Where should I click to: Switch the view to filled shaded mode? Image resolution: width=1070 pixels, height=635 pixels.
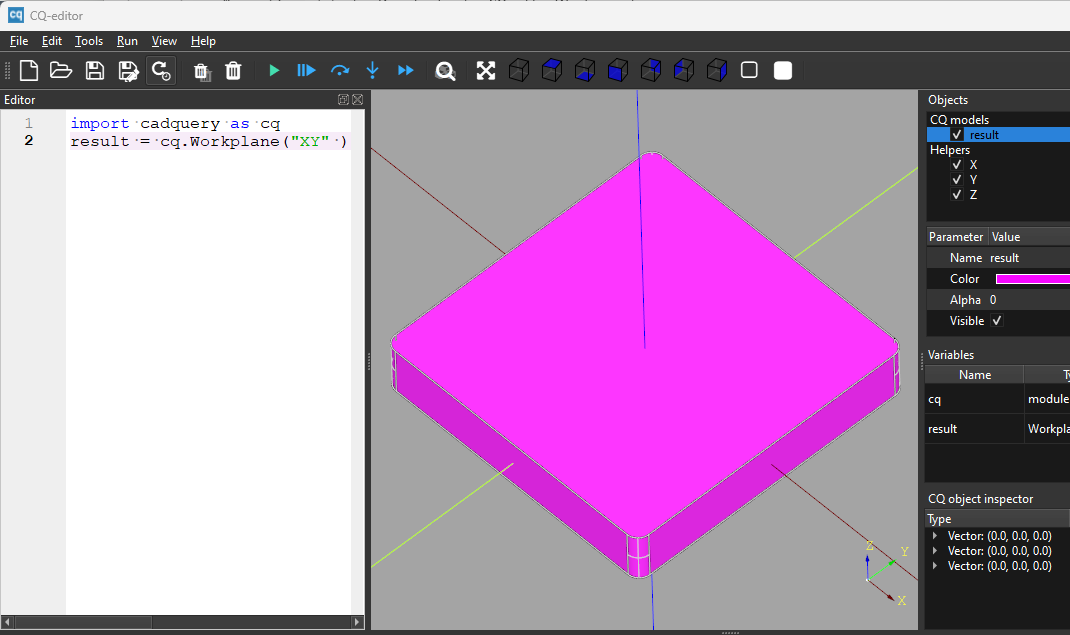783,70
